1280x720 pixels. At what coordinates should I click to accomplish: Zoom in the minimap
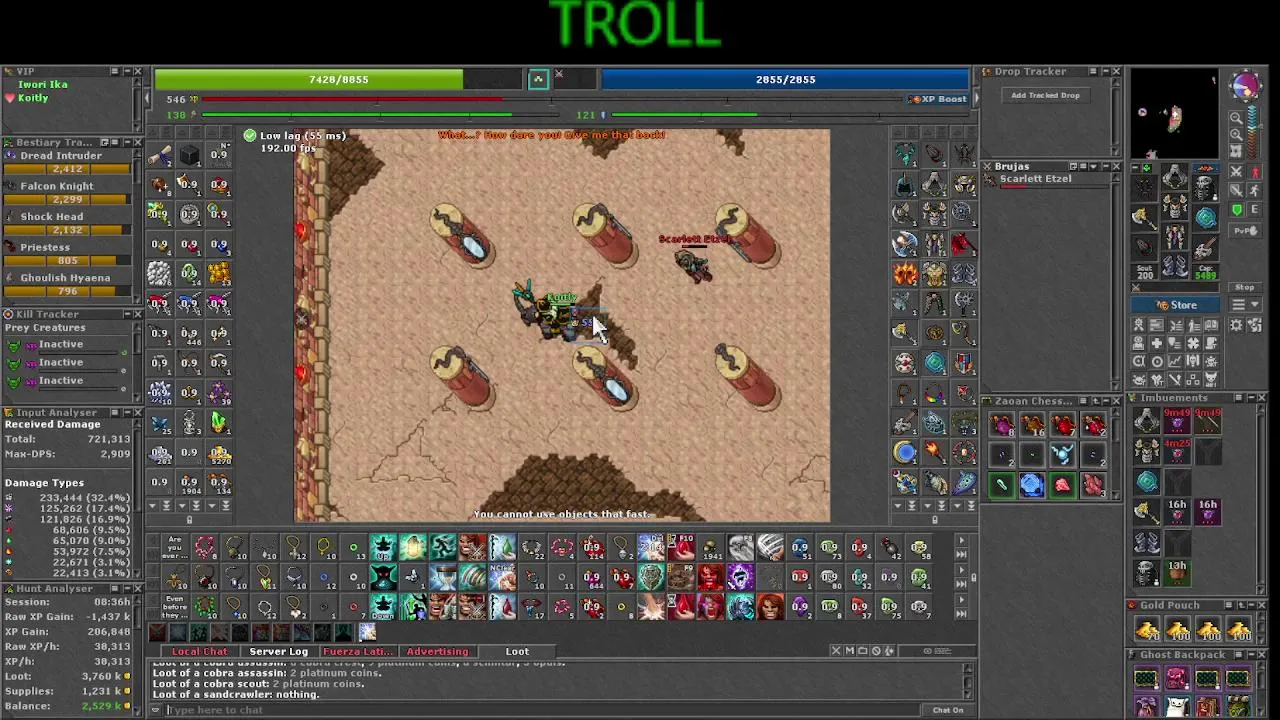point(1236,134)
